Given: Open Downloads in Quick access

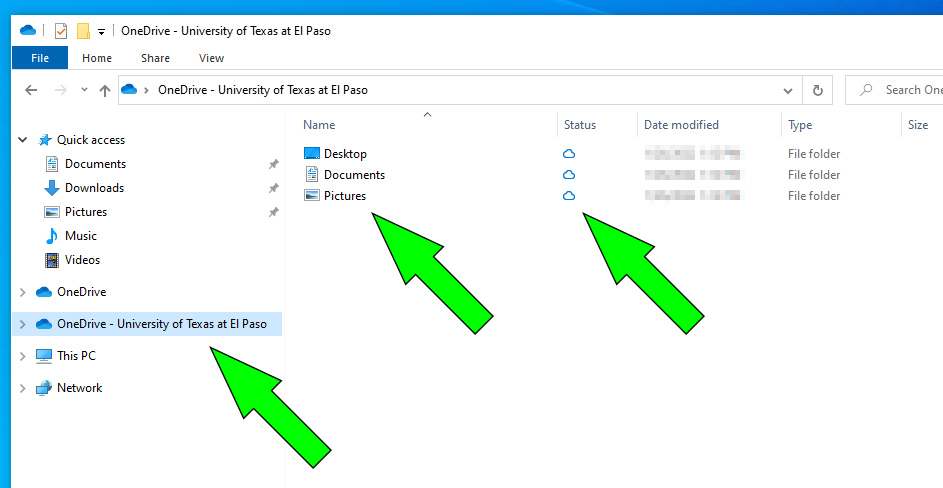Looking at the screenshot, I should coord(94,188).
